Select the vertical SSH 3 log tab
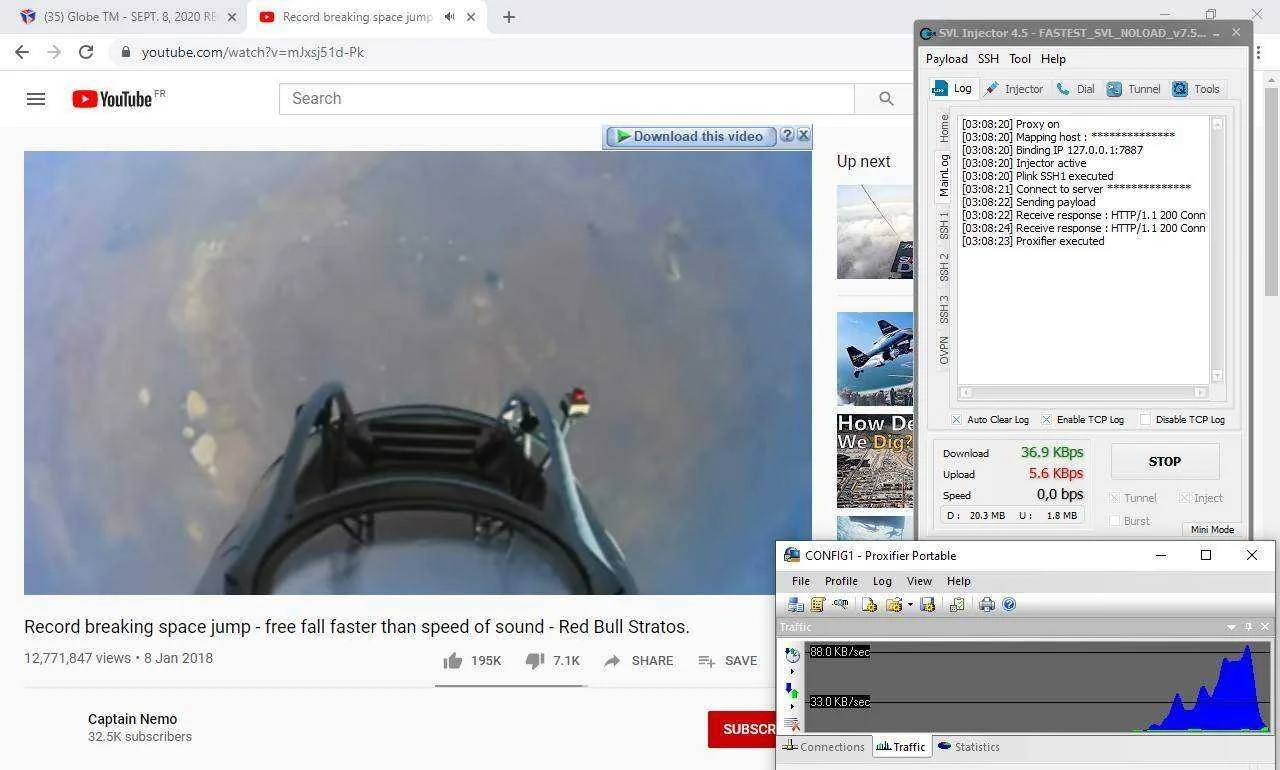Screen dimensions: 1280x770 click(944, 309)
